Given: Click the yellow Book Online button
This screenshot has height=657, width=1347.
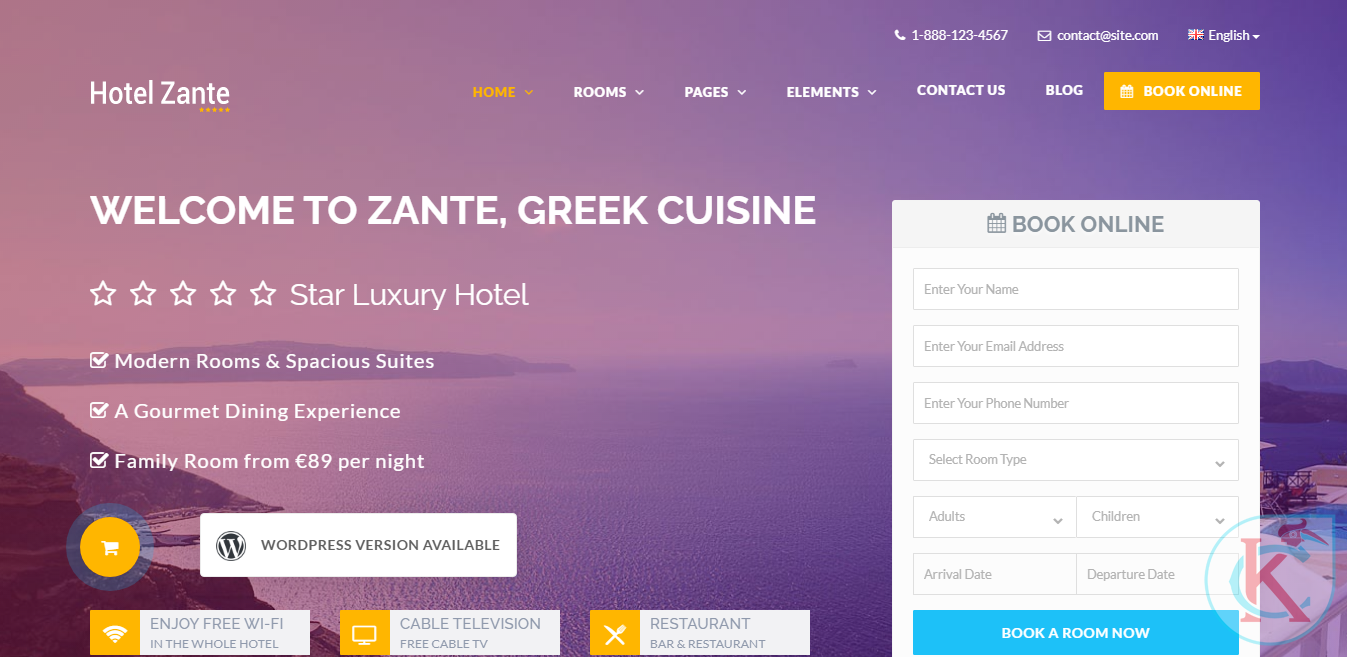Looking at the screenshot, I should click(x=1182, y=91).
